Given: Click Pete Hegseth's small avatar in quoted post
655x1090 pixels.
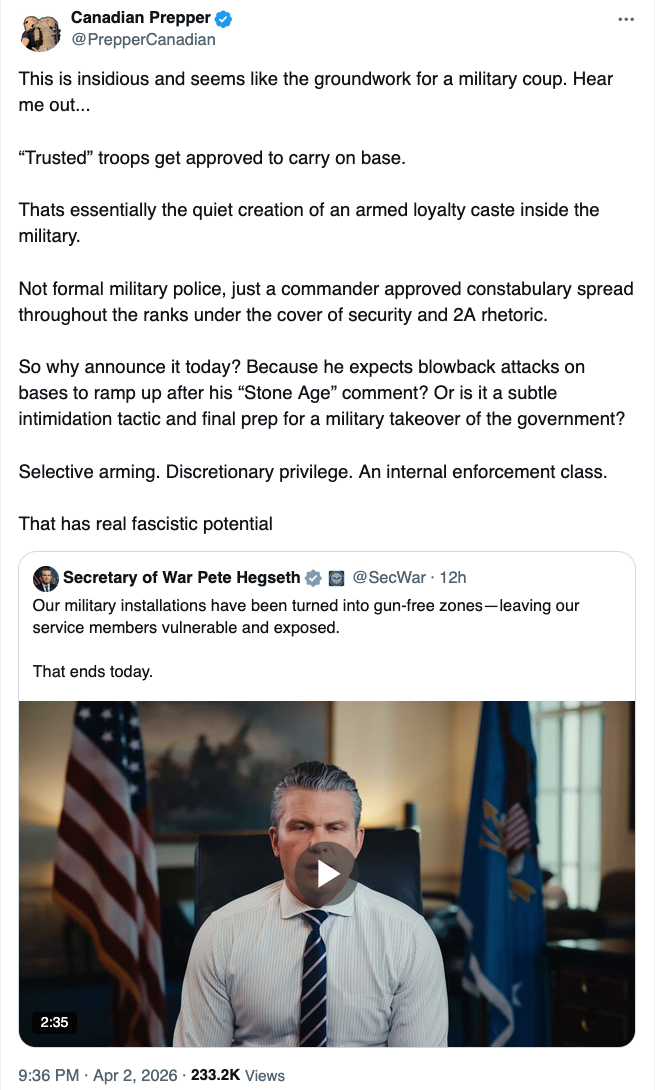Looking at the screenshot, I should pyautogui.click(x=46, y=578).
